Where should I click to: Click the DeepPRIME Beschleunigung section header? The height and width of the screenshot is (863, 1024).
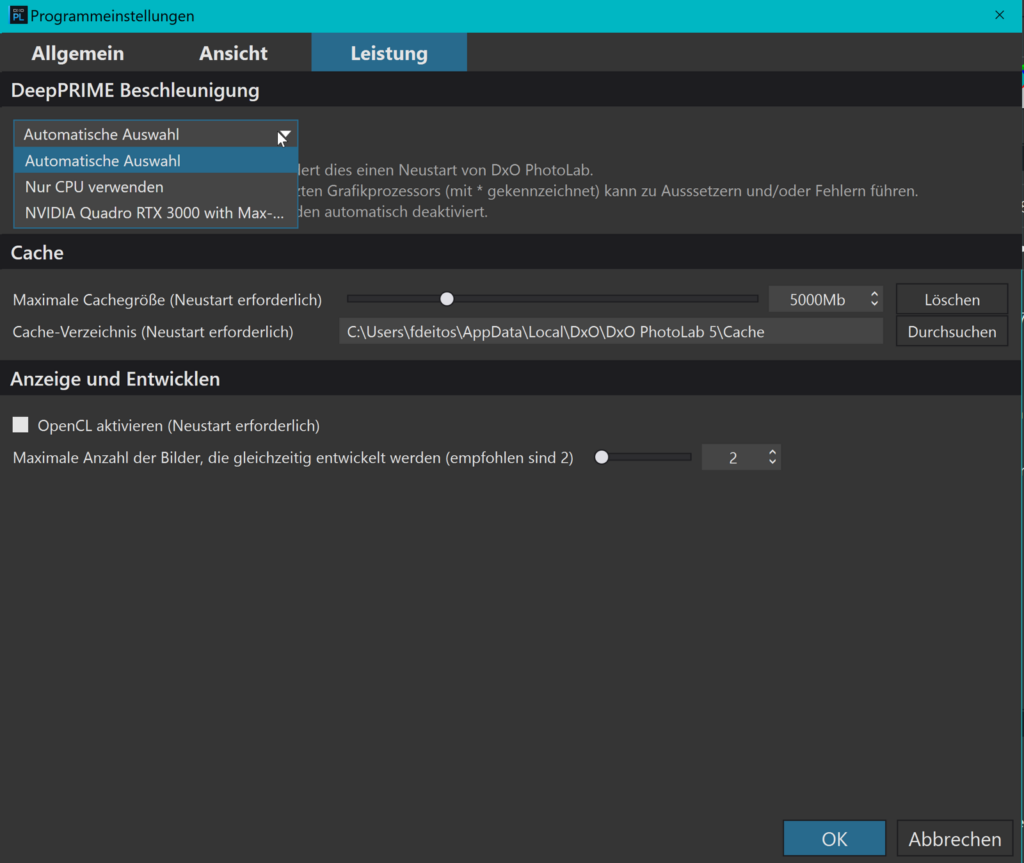(135, 90)
